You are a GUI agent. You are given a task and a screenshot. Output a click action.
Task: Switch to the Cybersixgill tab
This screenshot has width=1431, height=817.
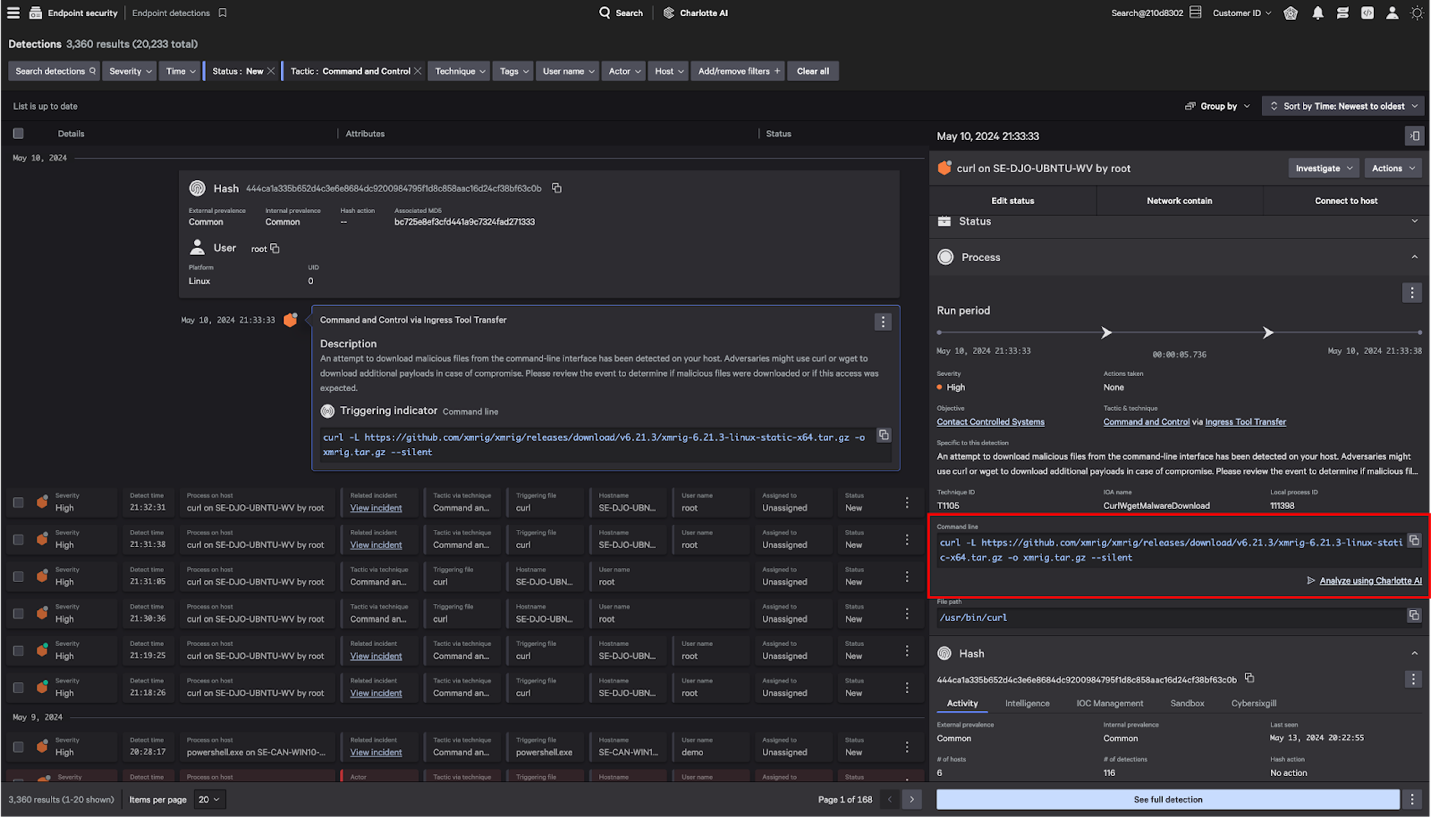[x=1253, y=703]
